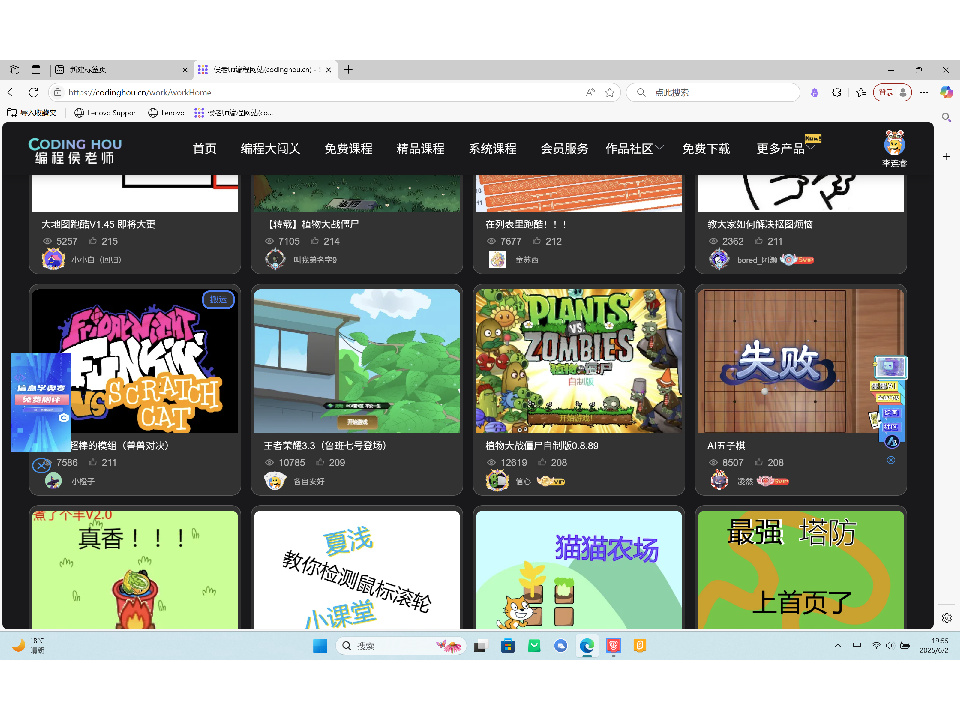960x720 pixels.
Task: Click the Windows taskbar search box
Action: click(x=401, y=646)
